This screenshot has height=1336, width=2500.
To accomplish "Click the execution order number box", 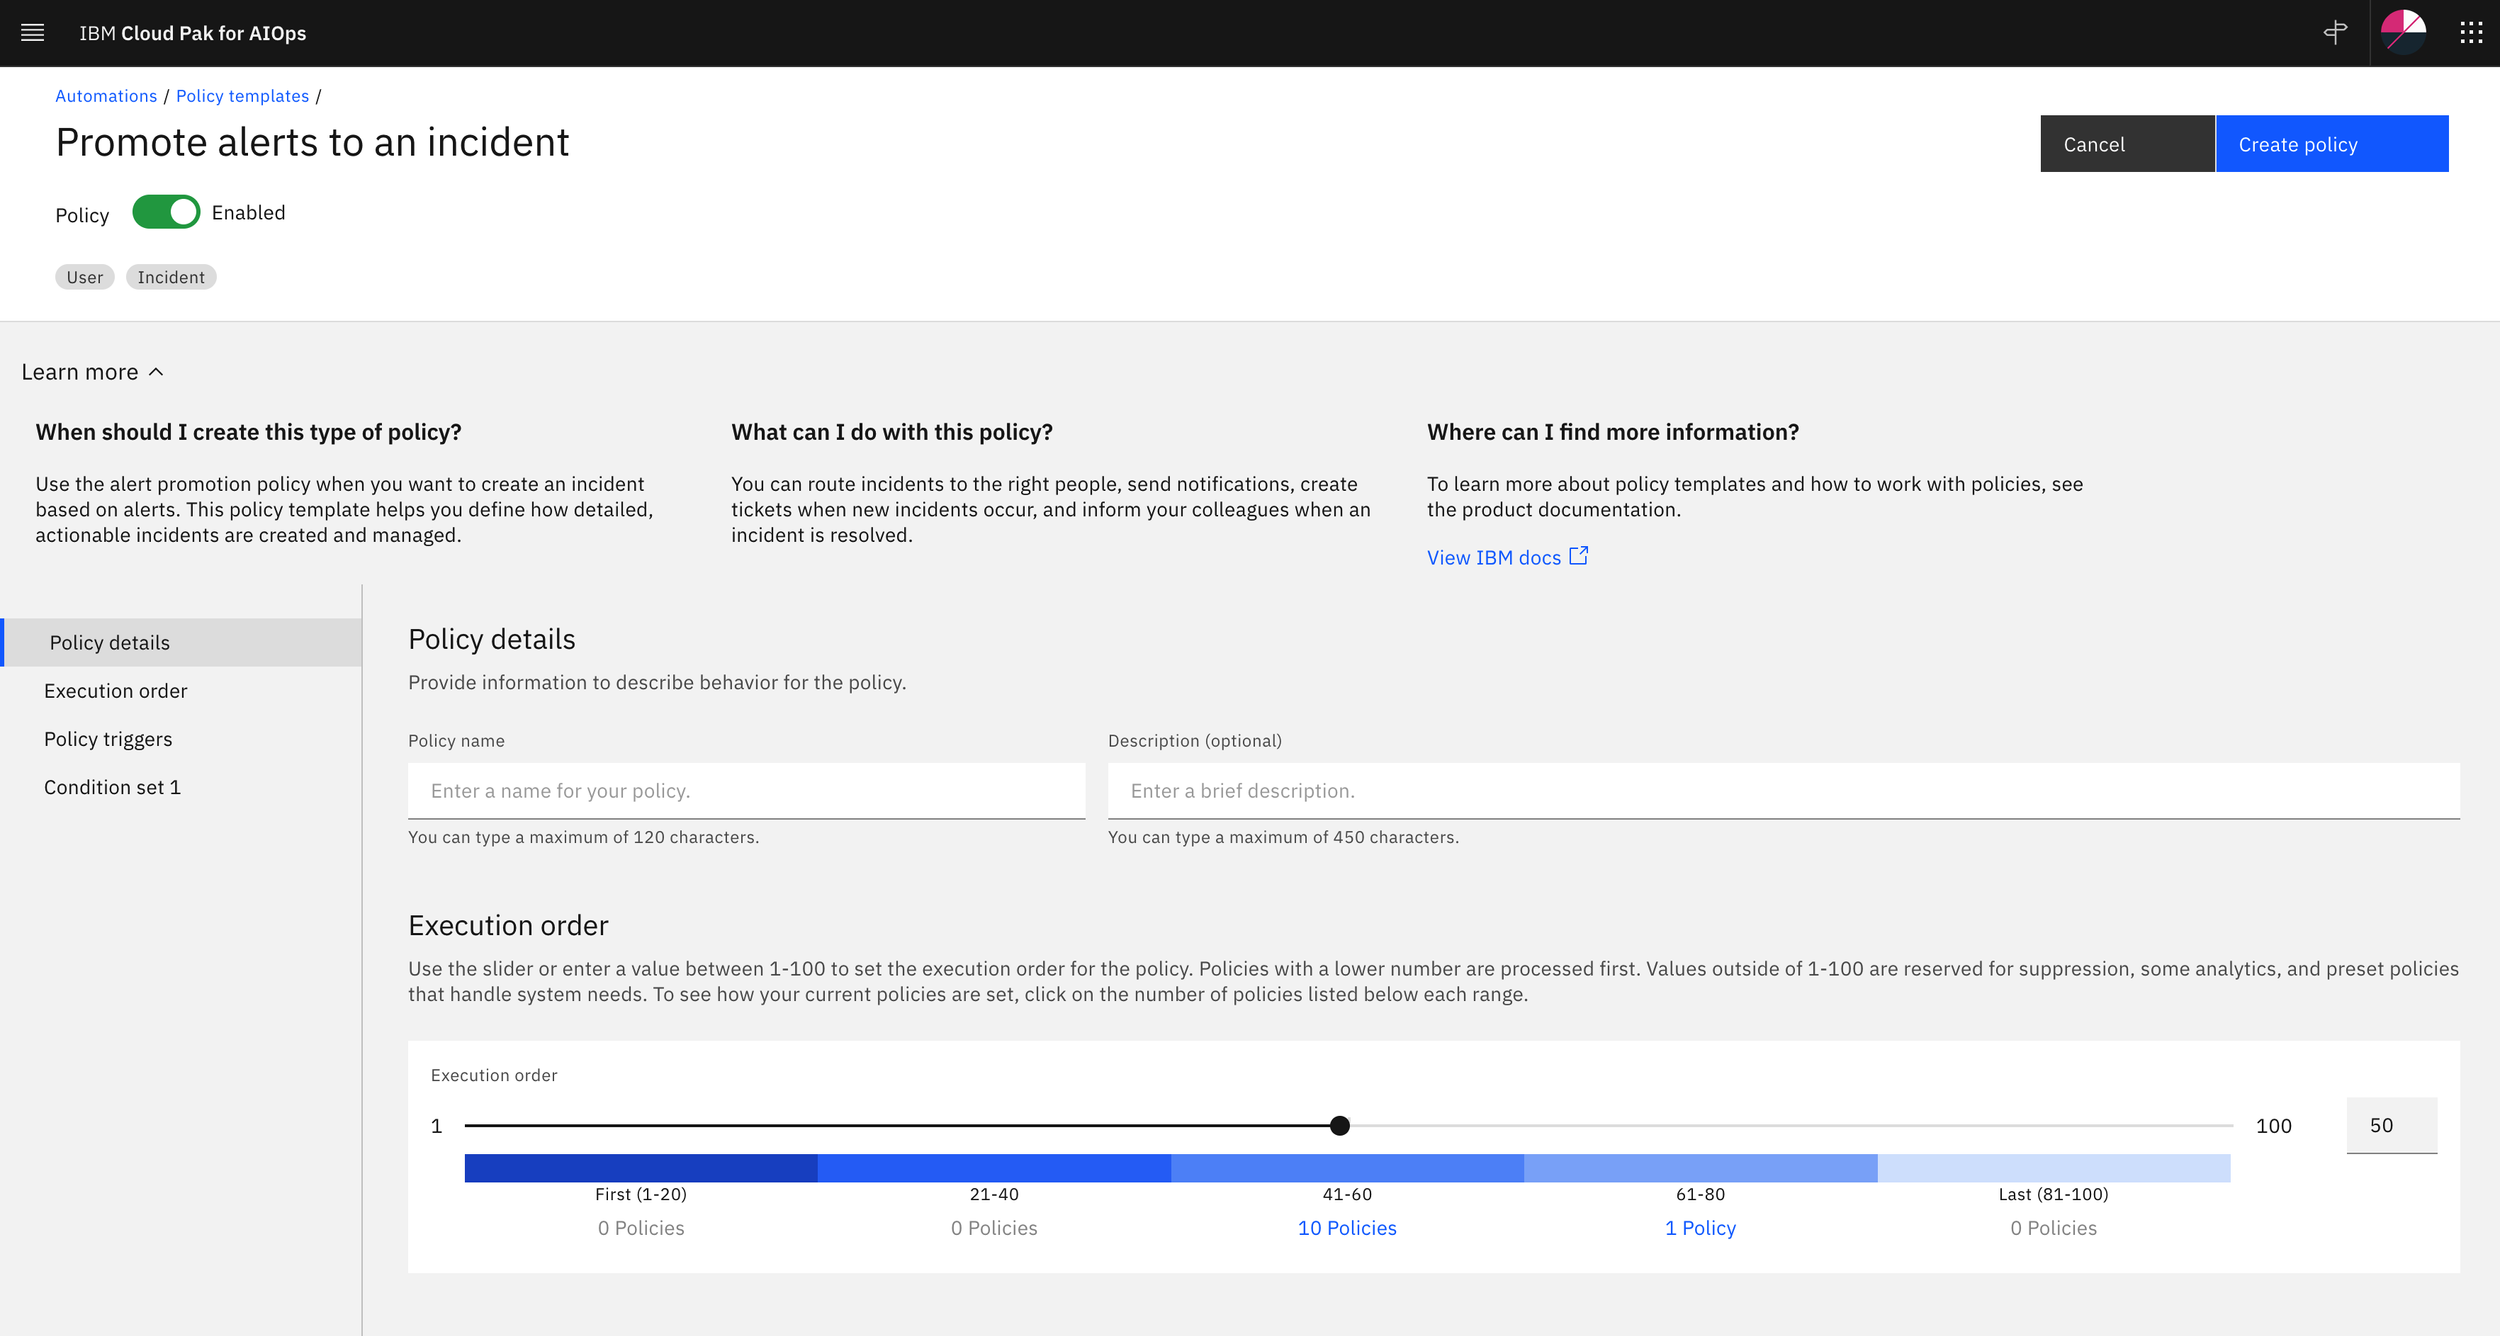I will [2391, 1126].
